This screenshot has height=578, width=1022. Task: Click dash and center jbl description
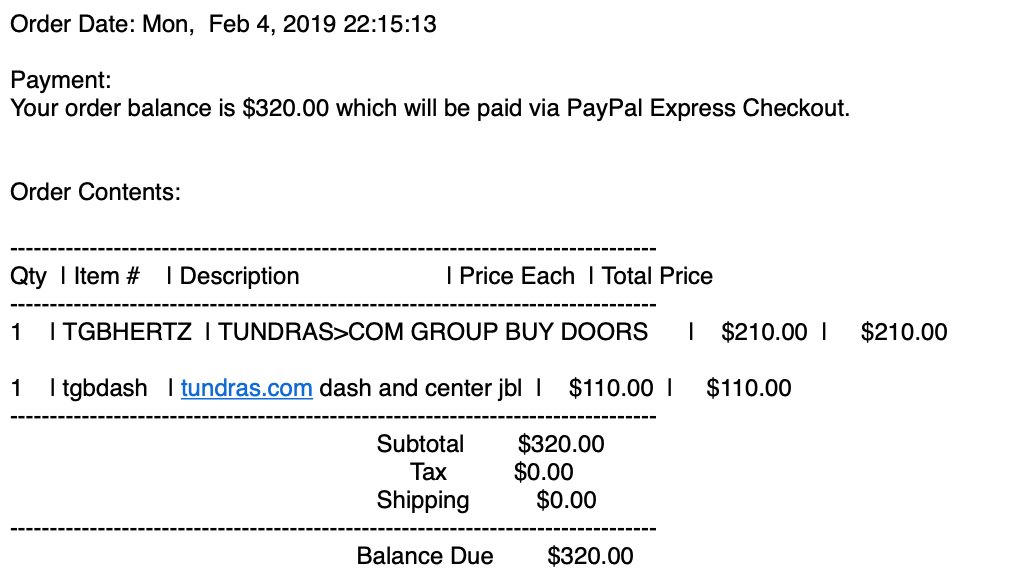(x=420, y=388)
